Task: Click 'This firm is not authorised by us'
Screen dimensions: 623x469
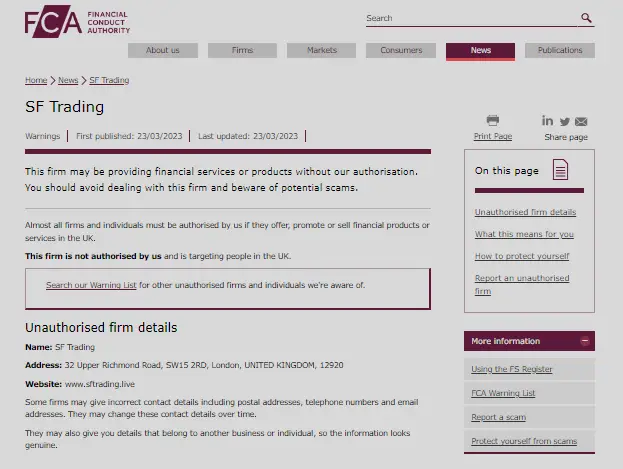Action: tap(93, 256)
